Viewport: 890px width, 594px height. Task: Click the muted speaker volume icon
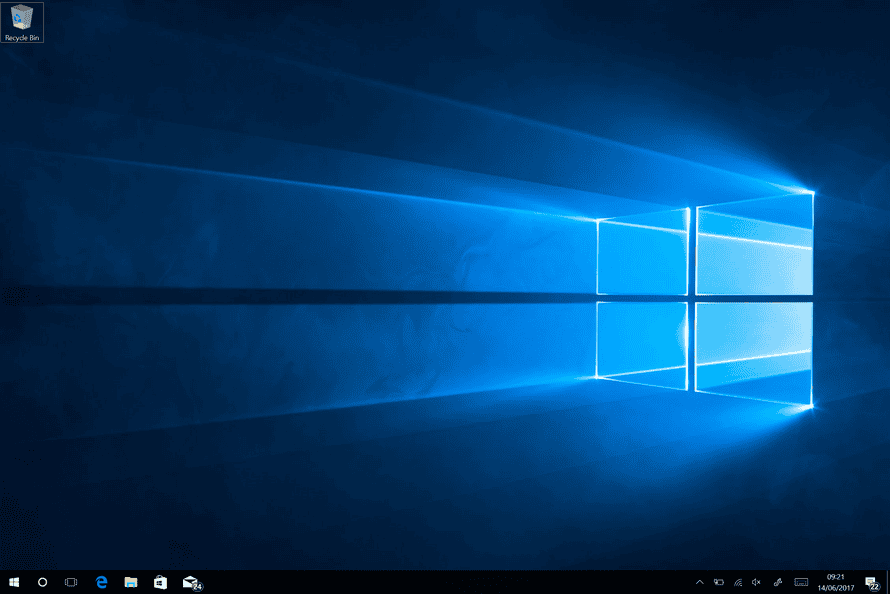[x=756, y=581]
